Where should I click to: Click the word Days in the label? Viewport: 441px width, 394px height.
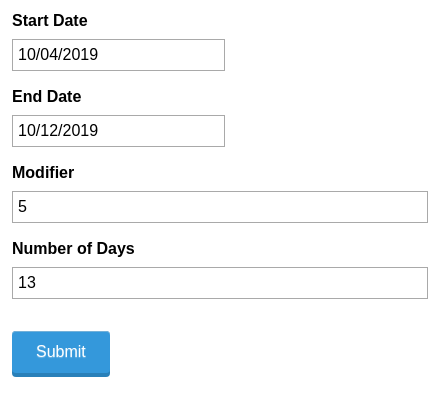115,249
